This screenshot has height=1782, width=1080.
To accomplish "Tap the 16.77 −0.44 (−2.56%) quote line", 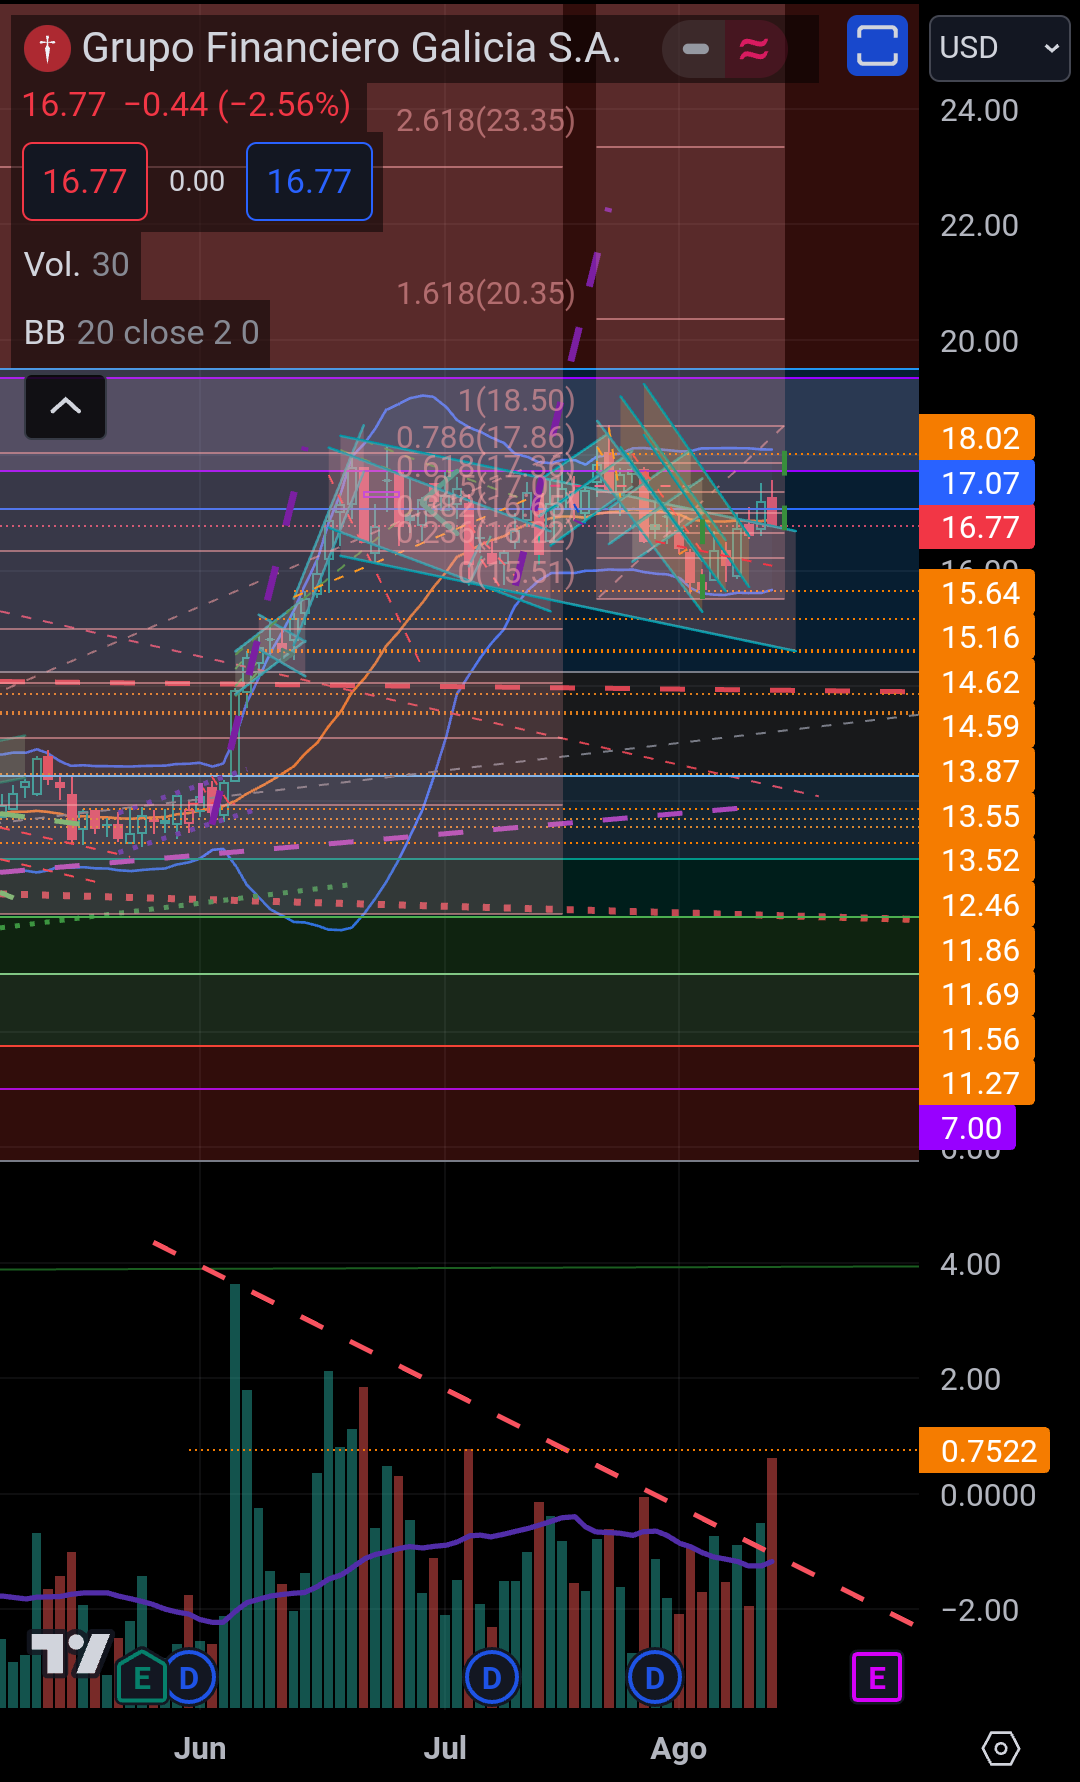I will [x=187, y=104].
